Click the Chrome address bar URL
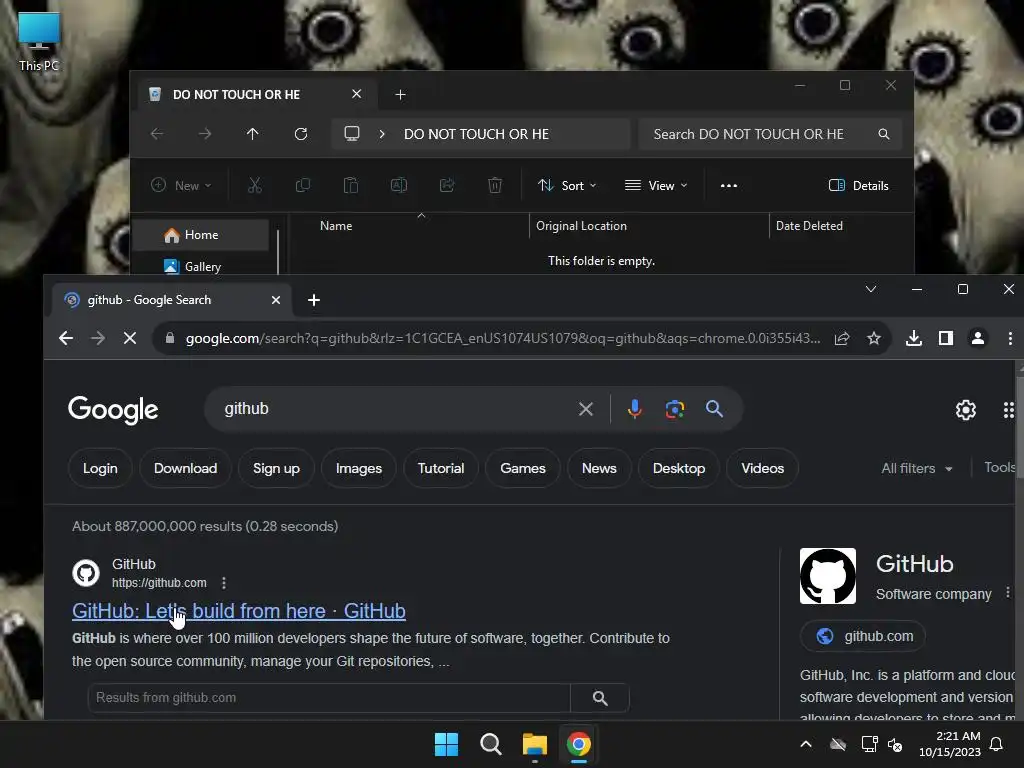 503,338
